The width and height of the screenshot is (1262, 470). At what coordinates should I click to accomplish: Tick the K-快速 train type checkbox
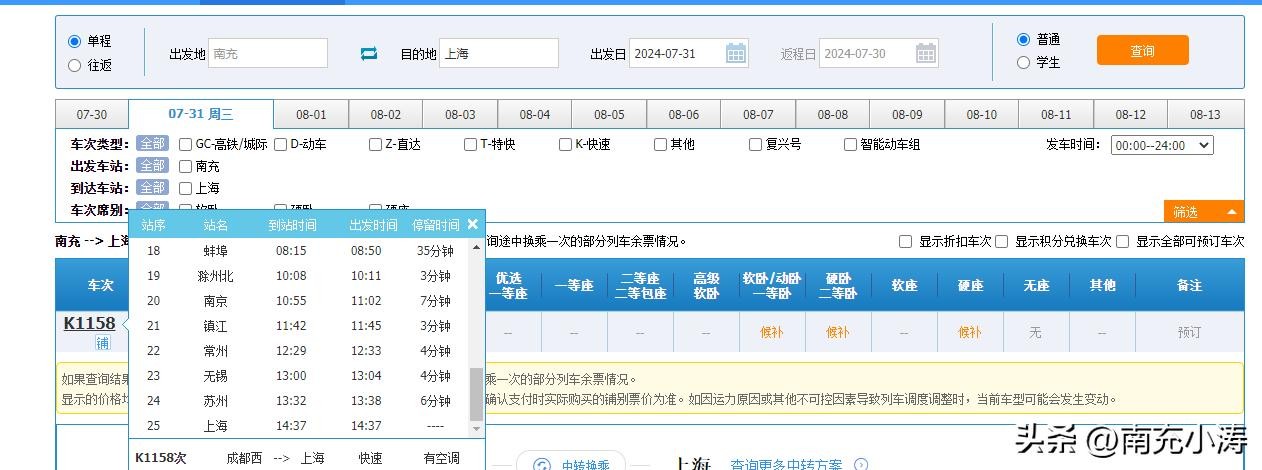pos(565,144)
